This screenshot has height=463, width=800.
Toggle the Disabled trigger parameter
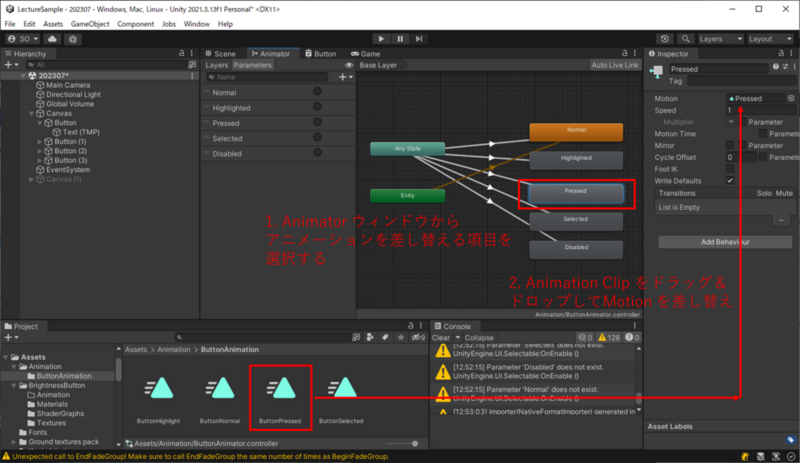tap(317, 153)
